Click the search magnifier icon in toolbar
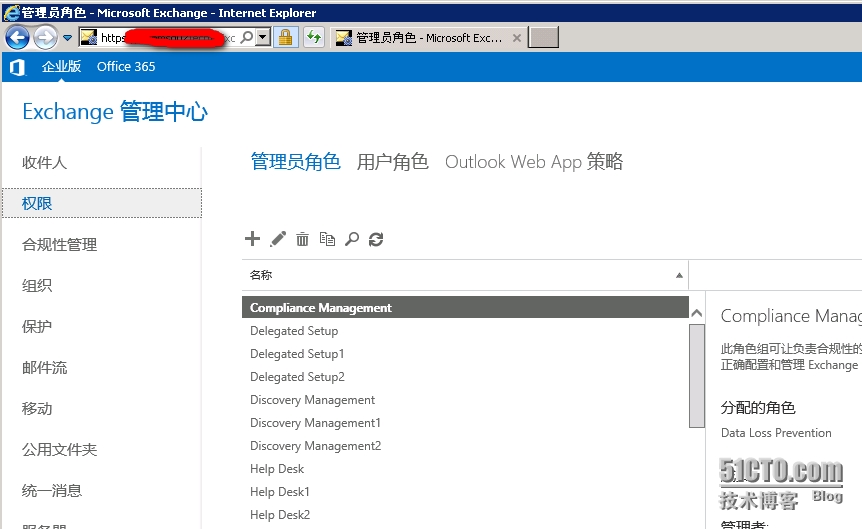 (352, 239)
